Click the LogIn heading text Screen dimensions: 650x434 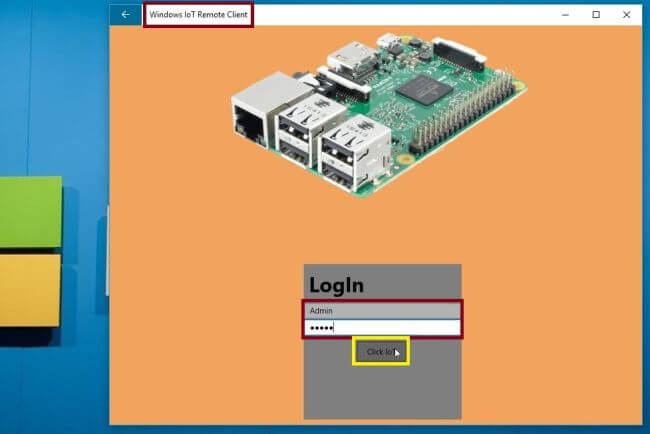[x=337, y=285]
